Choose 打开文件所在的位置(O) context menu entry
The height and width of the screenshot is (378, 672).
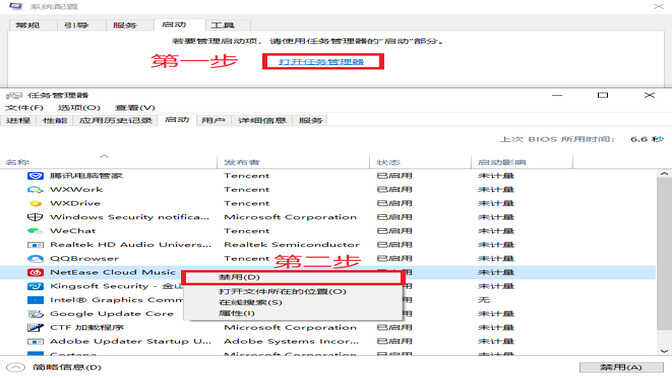282,291
